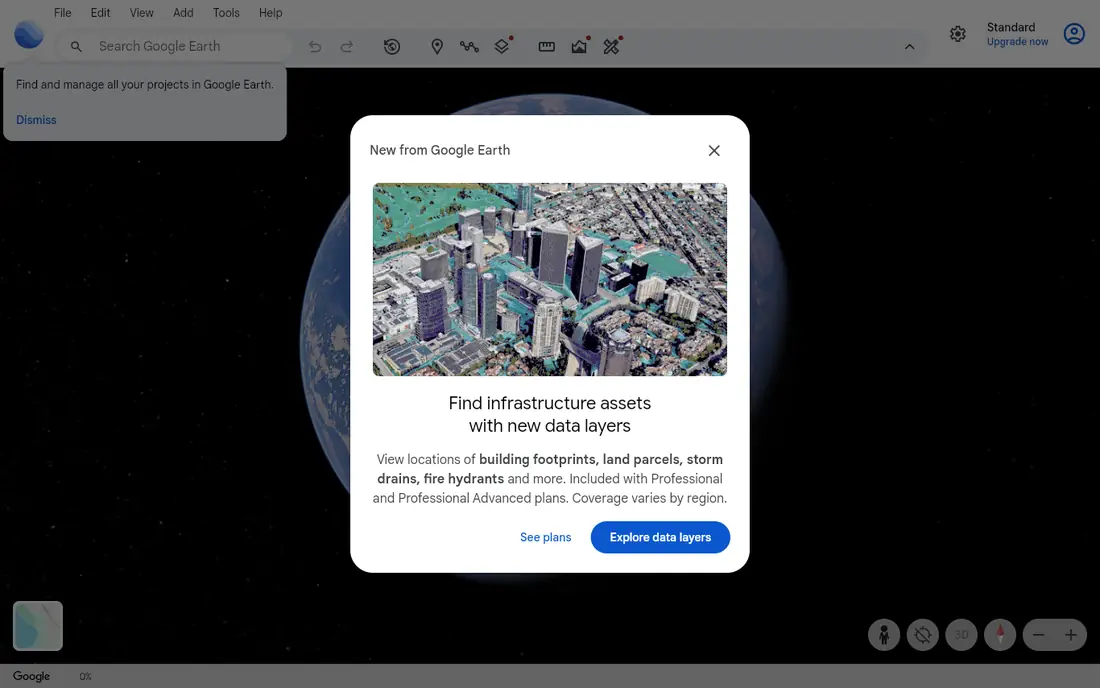The width and height of the screenshot is (1100, 688).
Task: Click the undo arrow icon
Action: (x=315, y=46)
